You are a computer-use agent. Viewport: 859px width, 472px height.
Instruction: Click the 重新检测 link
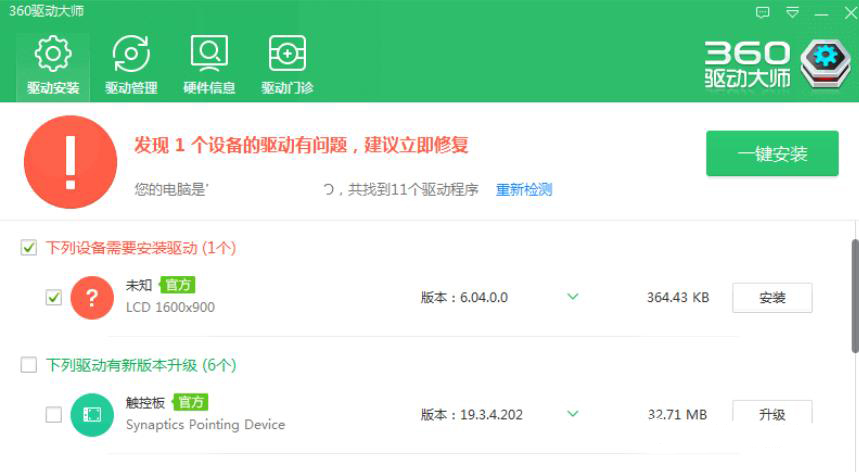click(x=524, y=190)
